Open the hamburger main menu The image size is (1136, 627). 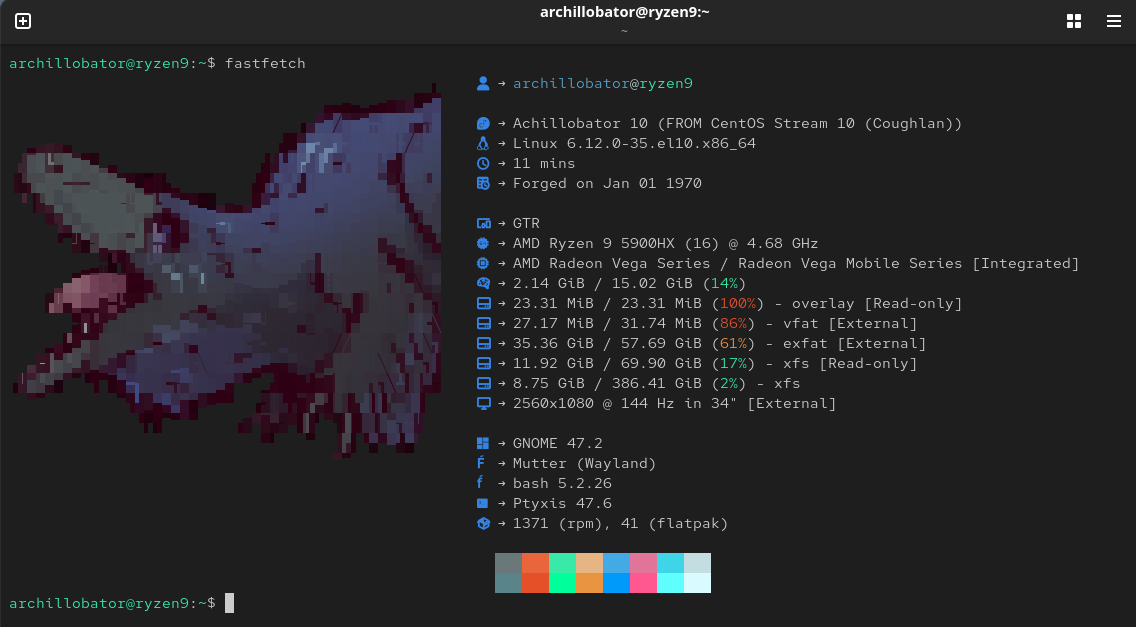(1114, 21)
